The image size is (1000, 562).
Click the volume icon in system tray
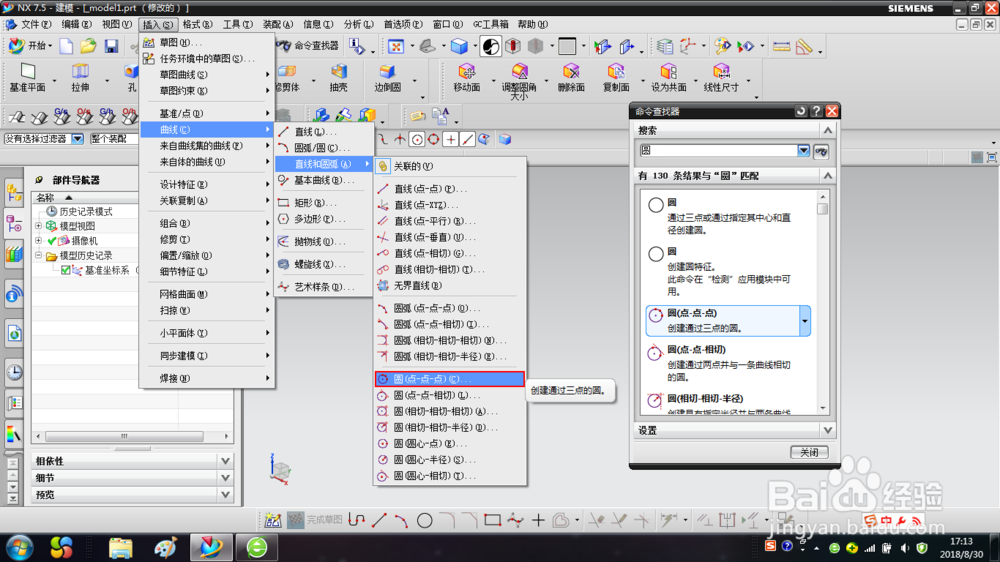click(904, 548)
